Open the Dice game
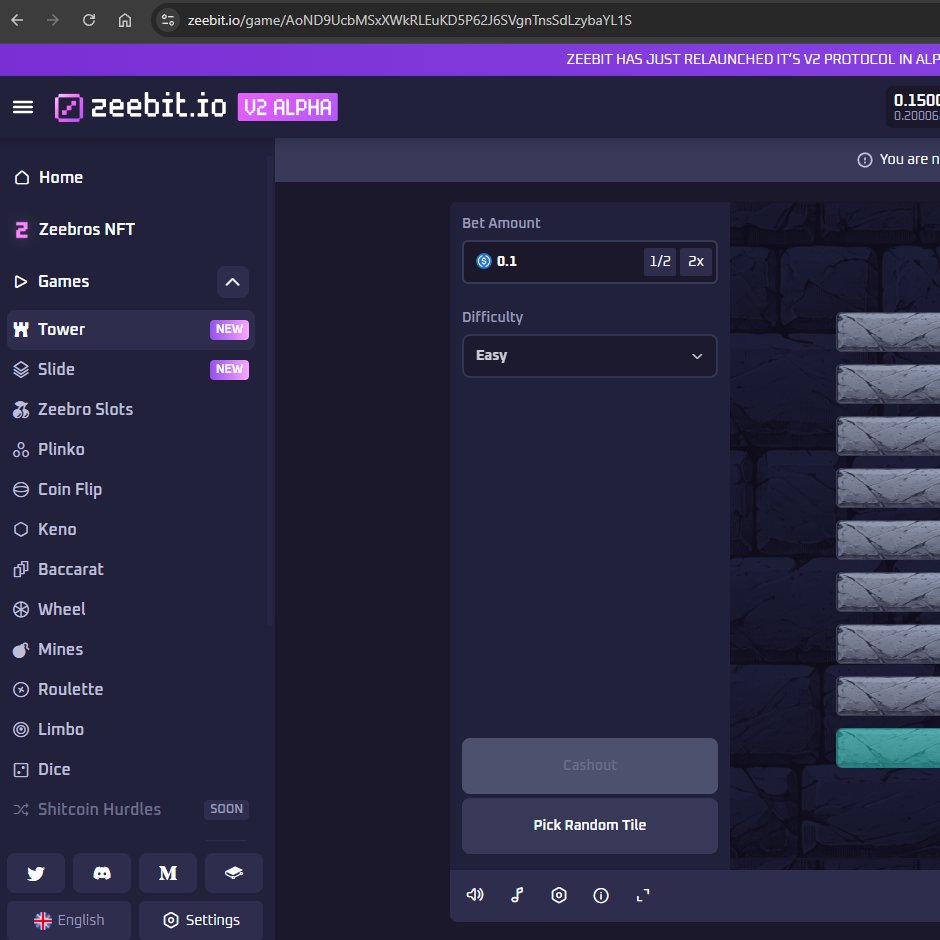Viewport: 940px width, 940px height. tap(131, 770)
